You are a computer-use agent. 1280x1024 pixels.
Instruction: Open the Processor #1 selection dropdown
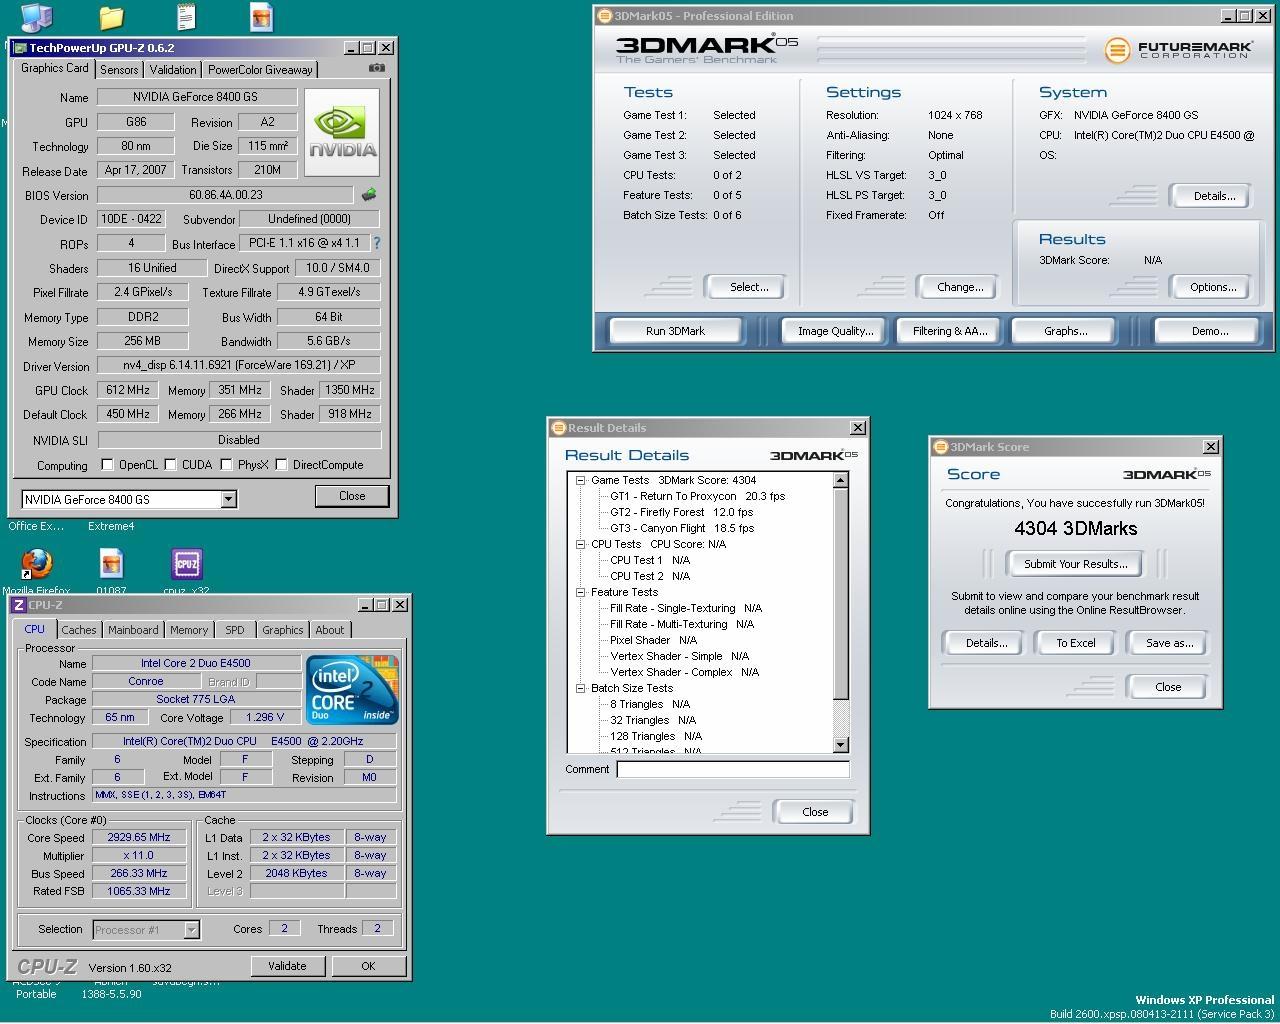click(x=191, y=930)
